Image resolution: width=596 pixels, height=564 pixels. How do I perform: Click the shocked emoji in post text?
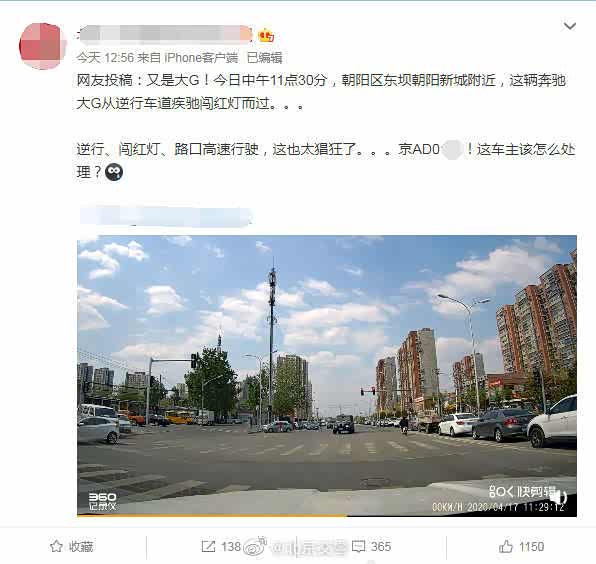coord(114,172)
